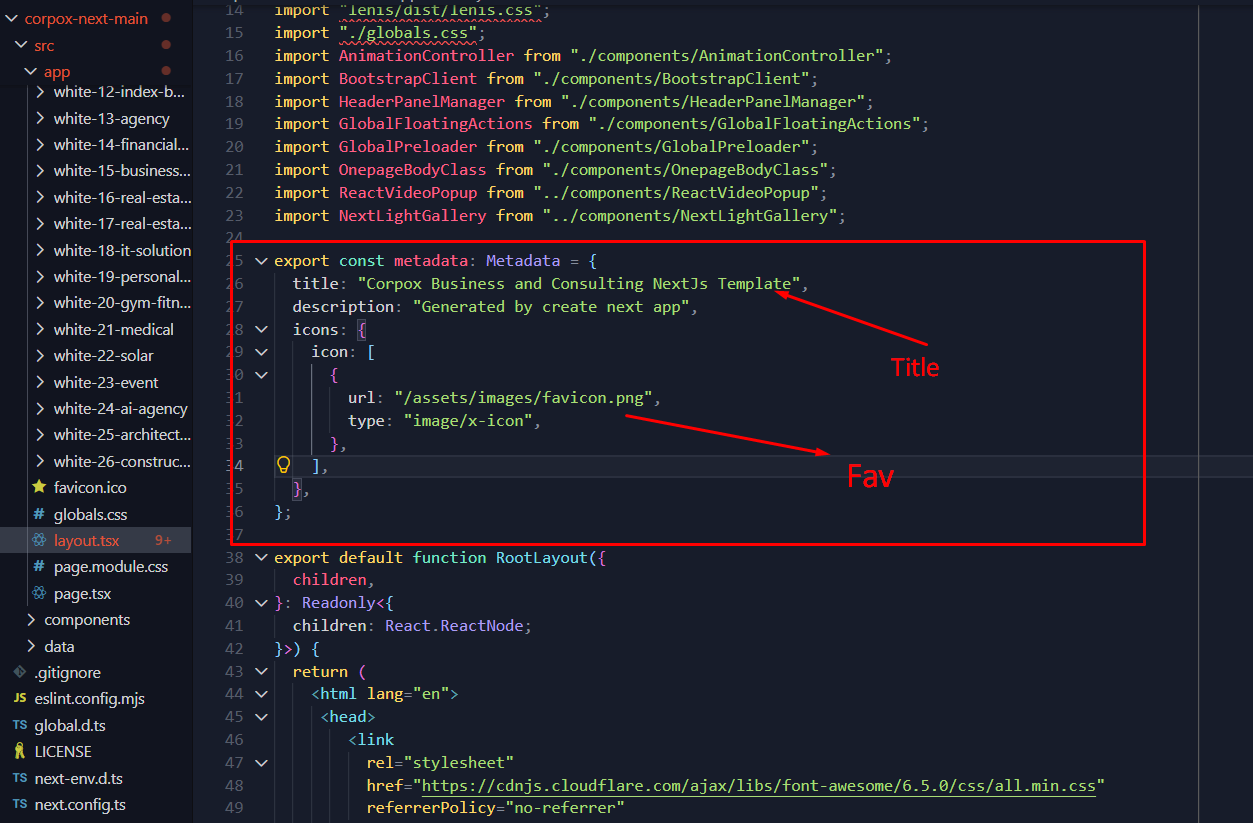Click the "./globals.css" import path
This screenshot has height=823, width=1253.
pyautogui.click(x=407, y=33)
